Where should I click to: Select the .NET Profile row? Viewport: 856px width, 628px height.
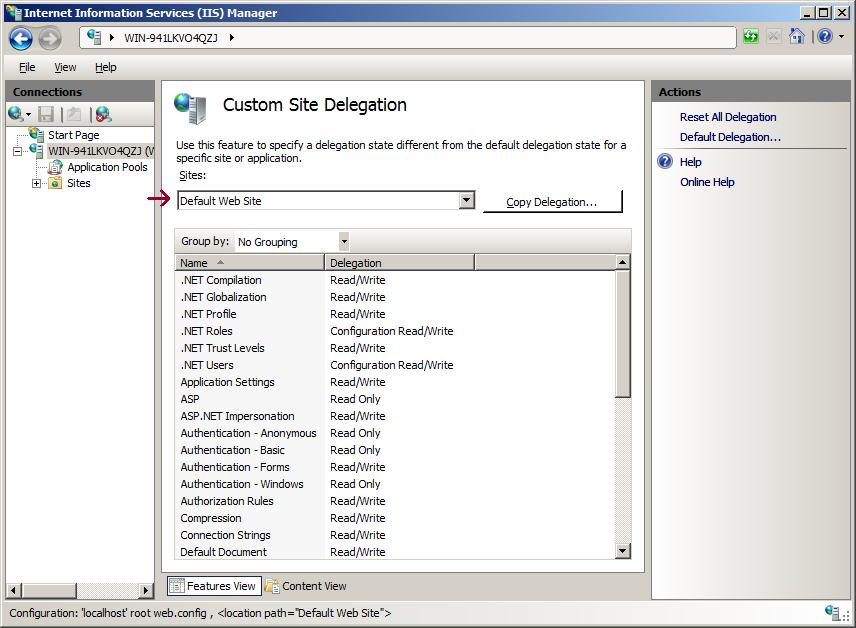[x=395, y=314]
